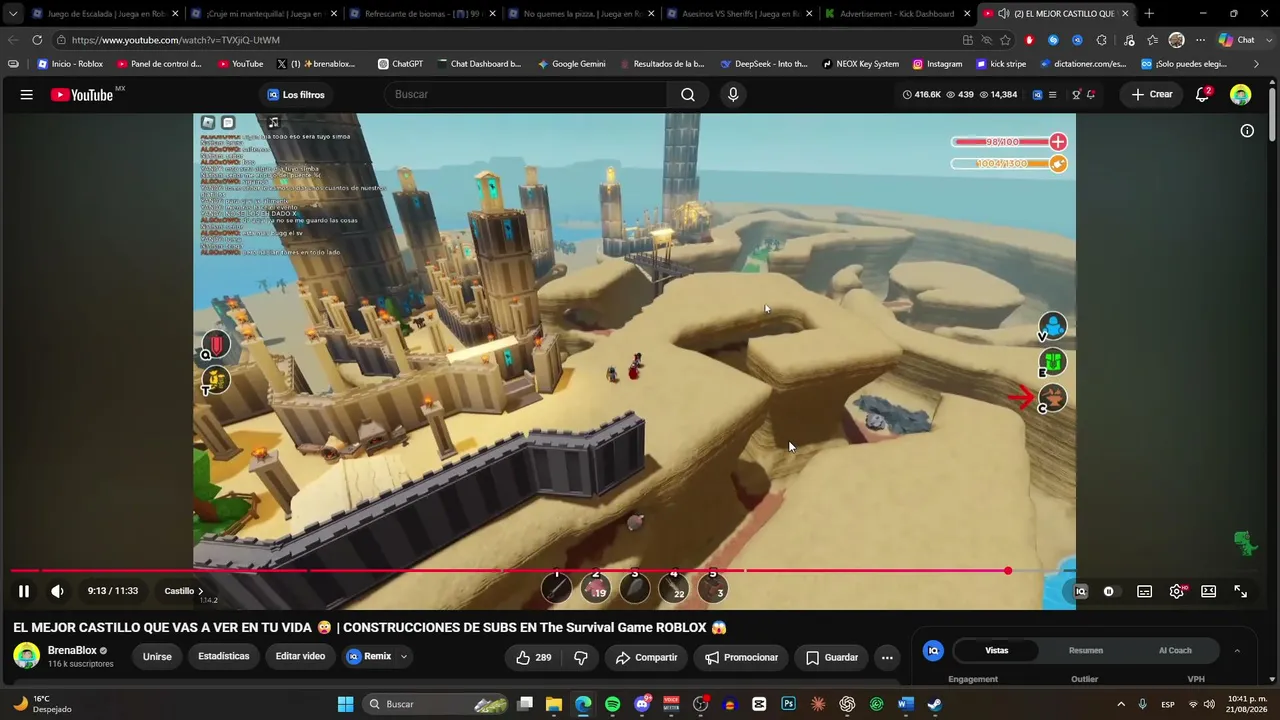Screen dimensions: 1280x720
Task: Switch to the Advertisement - Kick Dashboard tab
Action: pos(897,14)
